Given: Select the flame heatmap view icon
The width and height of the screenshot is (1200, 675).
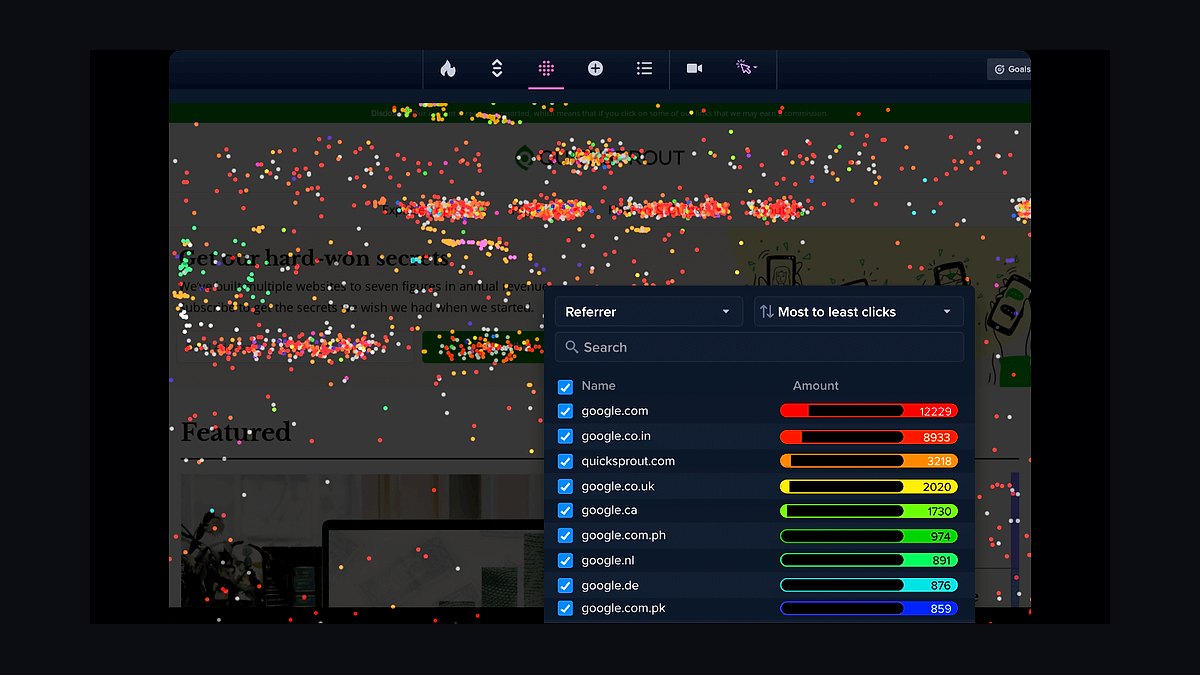Looking at the screenshot, I should pos(448,68).
